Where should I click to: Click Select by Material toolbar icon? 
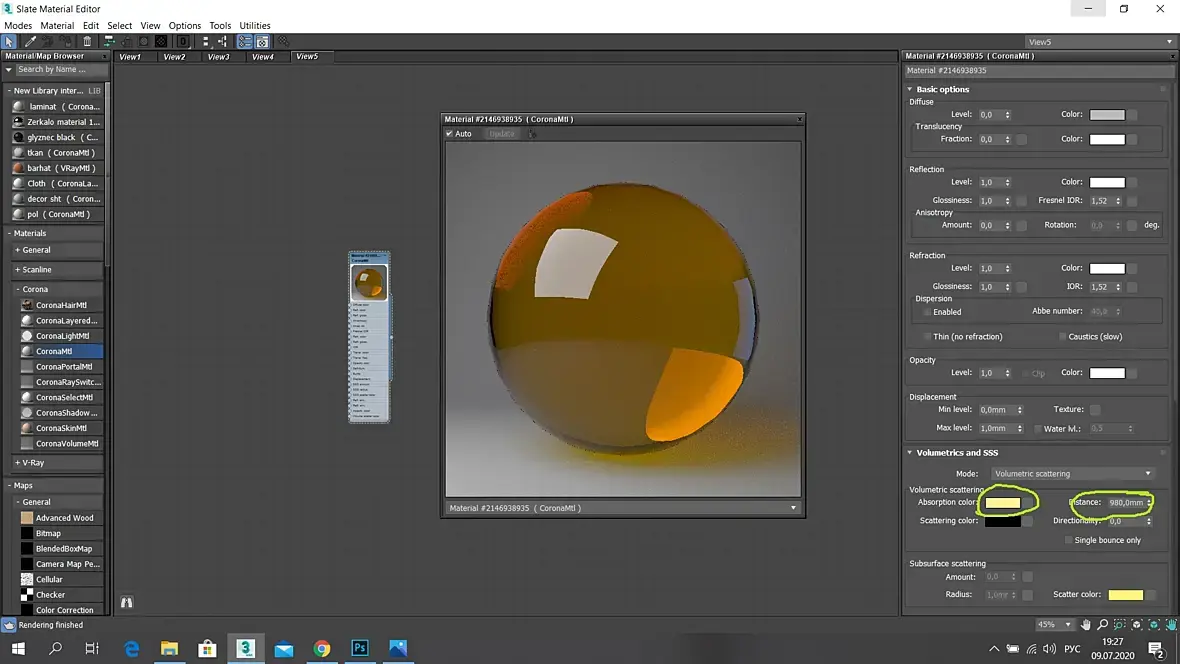[x=283, y=41]
